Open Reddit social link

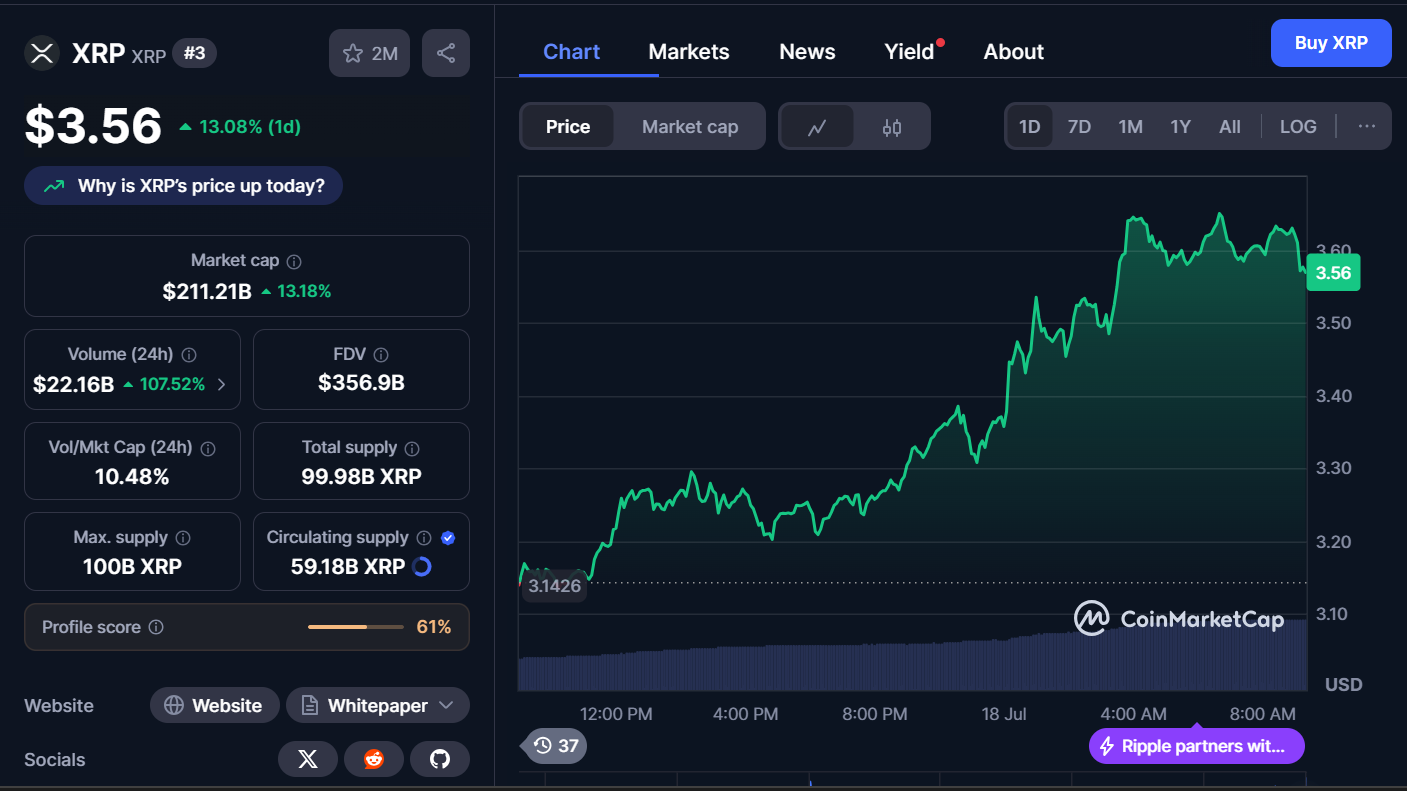click(374, 759)
